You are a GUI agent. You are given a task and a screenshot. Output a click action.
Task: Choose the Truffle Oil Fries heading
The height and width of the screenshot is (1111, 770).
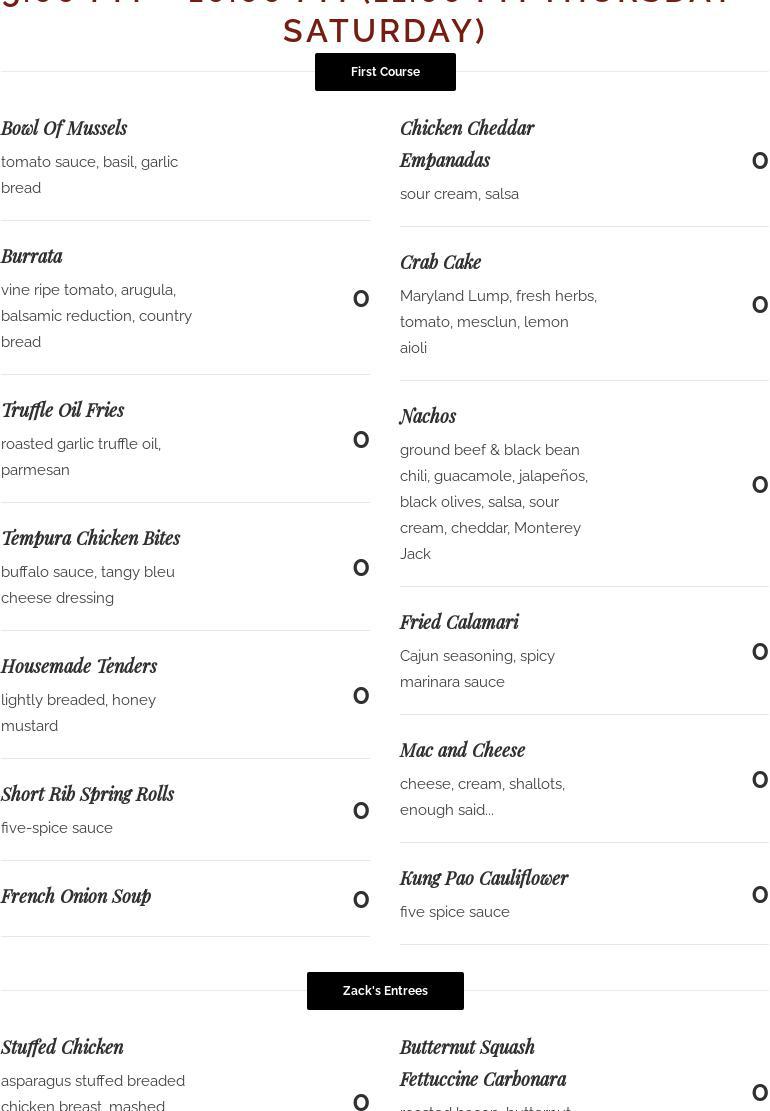point(63,410)
